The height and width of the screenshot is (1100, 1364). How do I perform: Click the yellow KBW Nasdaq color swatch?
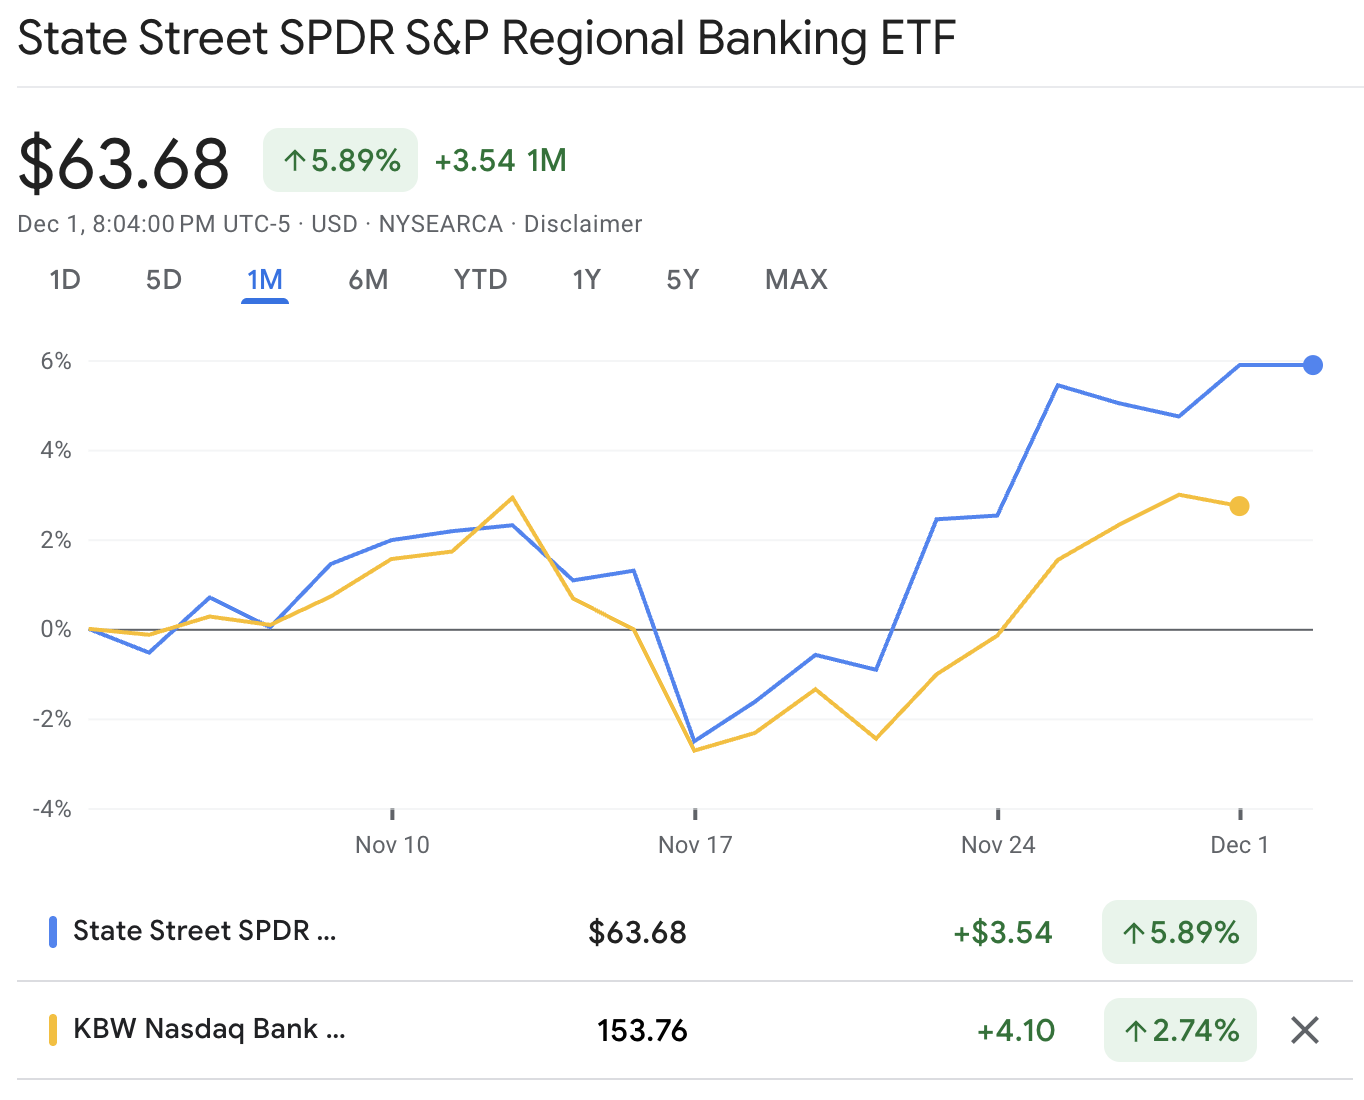tap(53, 1030)
